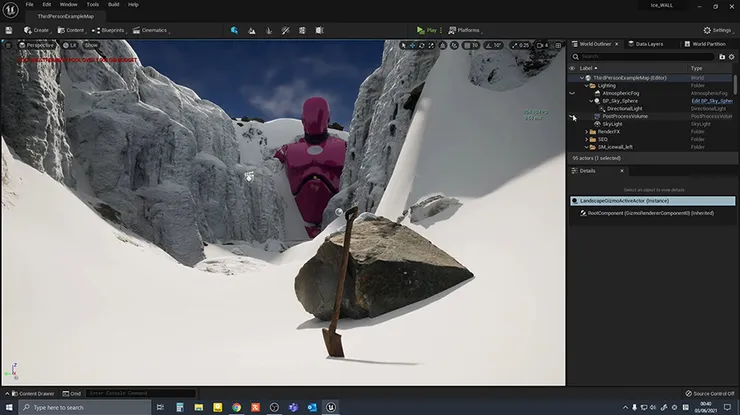Image resolution: width=740 pixels, height=415 pixels.
Task: Save the current level with the floppy disk icon
Action: pos(8,30)
